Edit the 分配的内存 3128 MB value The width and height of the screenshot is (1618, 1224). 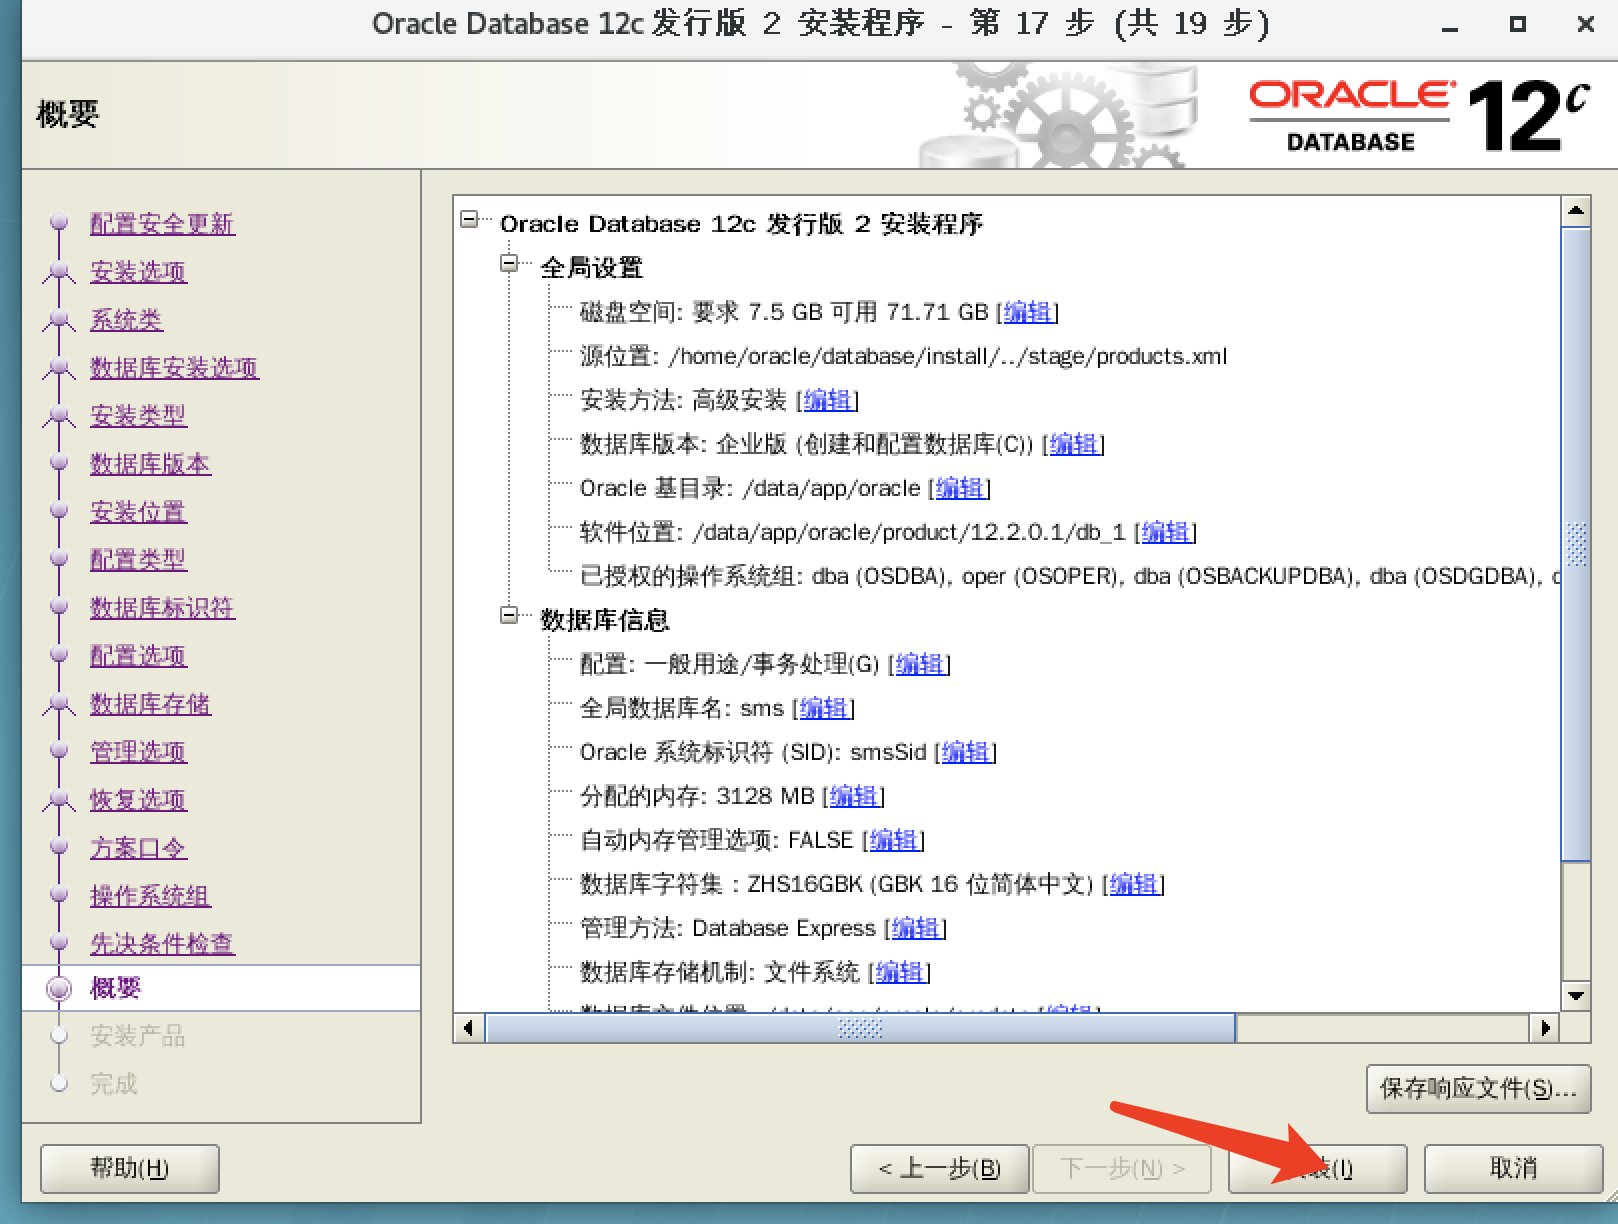click(x=853, y=796)
